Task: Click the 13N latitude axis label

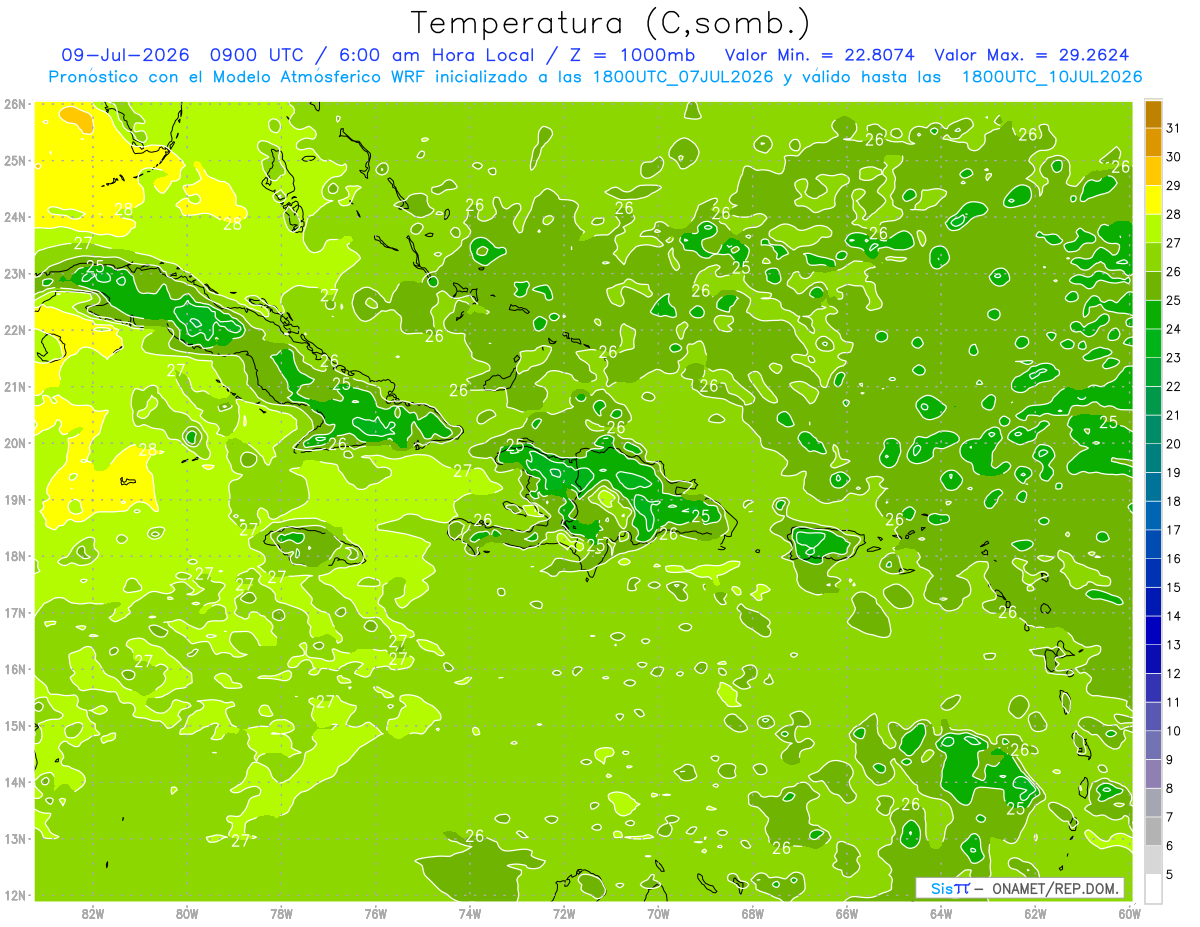Action: tap(15, 838)
